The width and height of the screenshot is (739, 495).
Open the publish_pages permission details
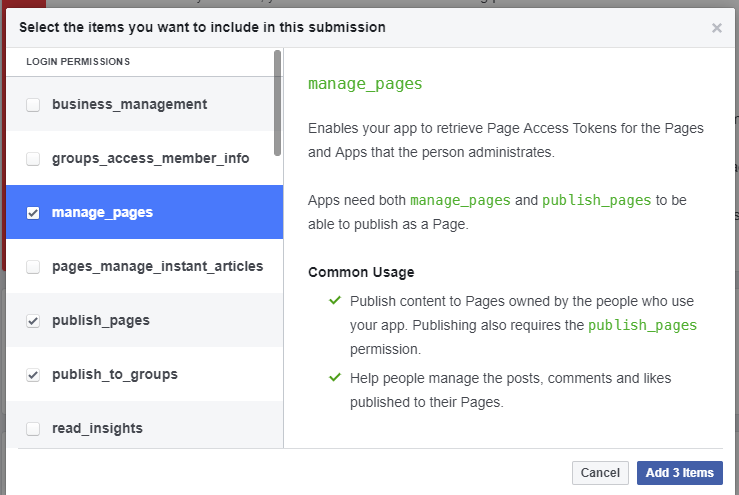(144, 321)
